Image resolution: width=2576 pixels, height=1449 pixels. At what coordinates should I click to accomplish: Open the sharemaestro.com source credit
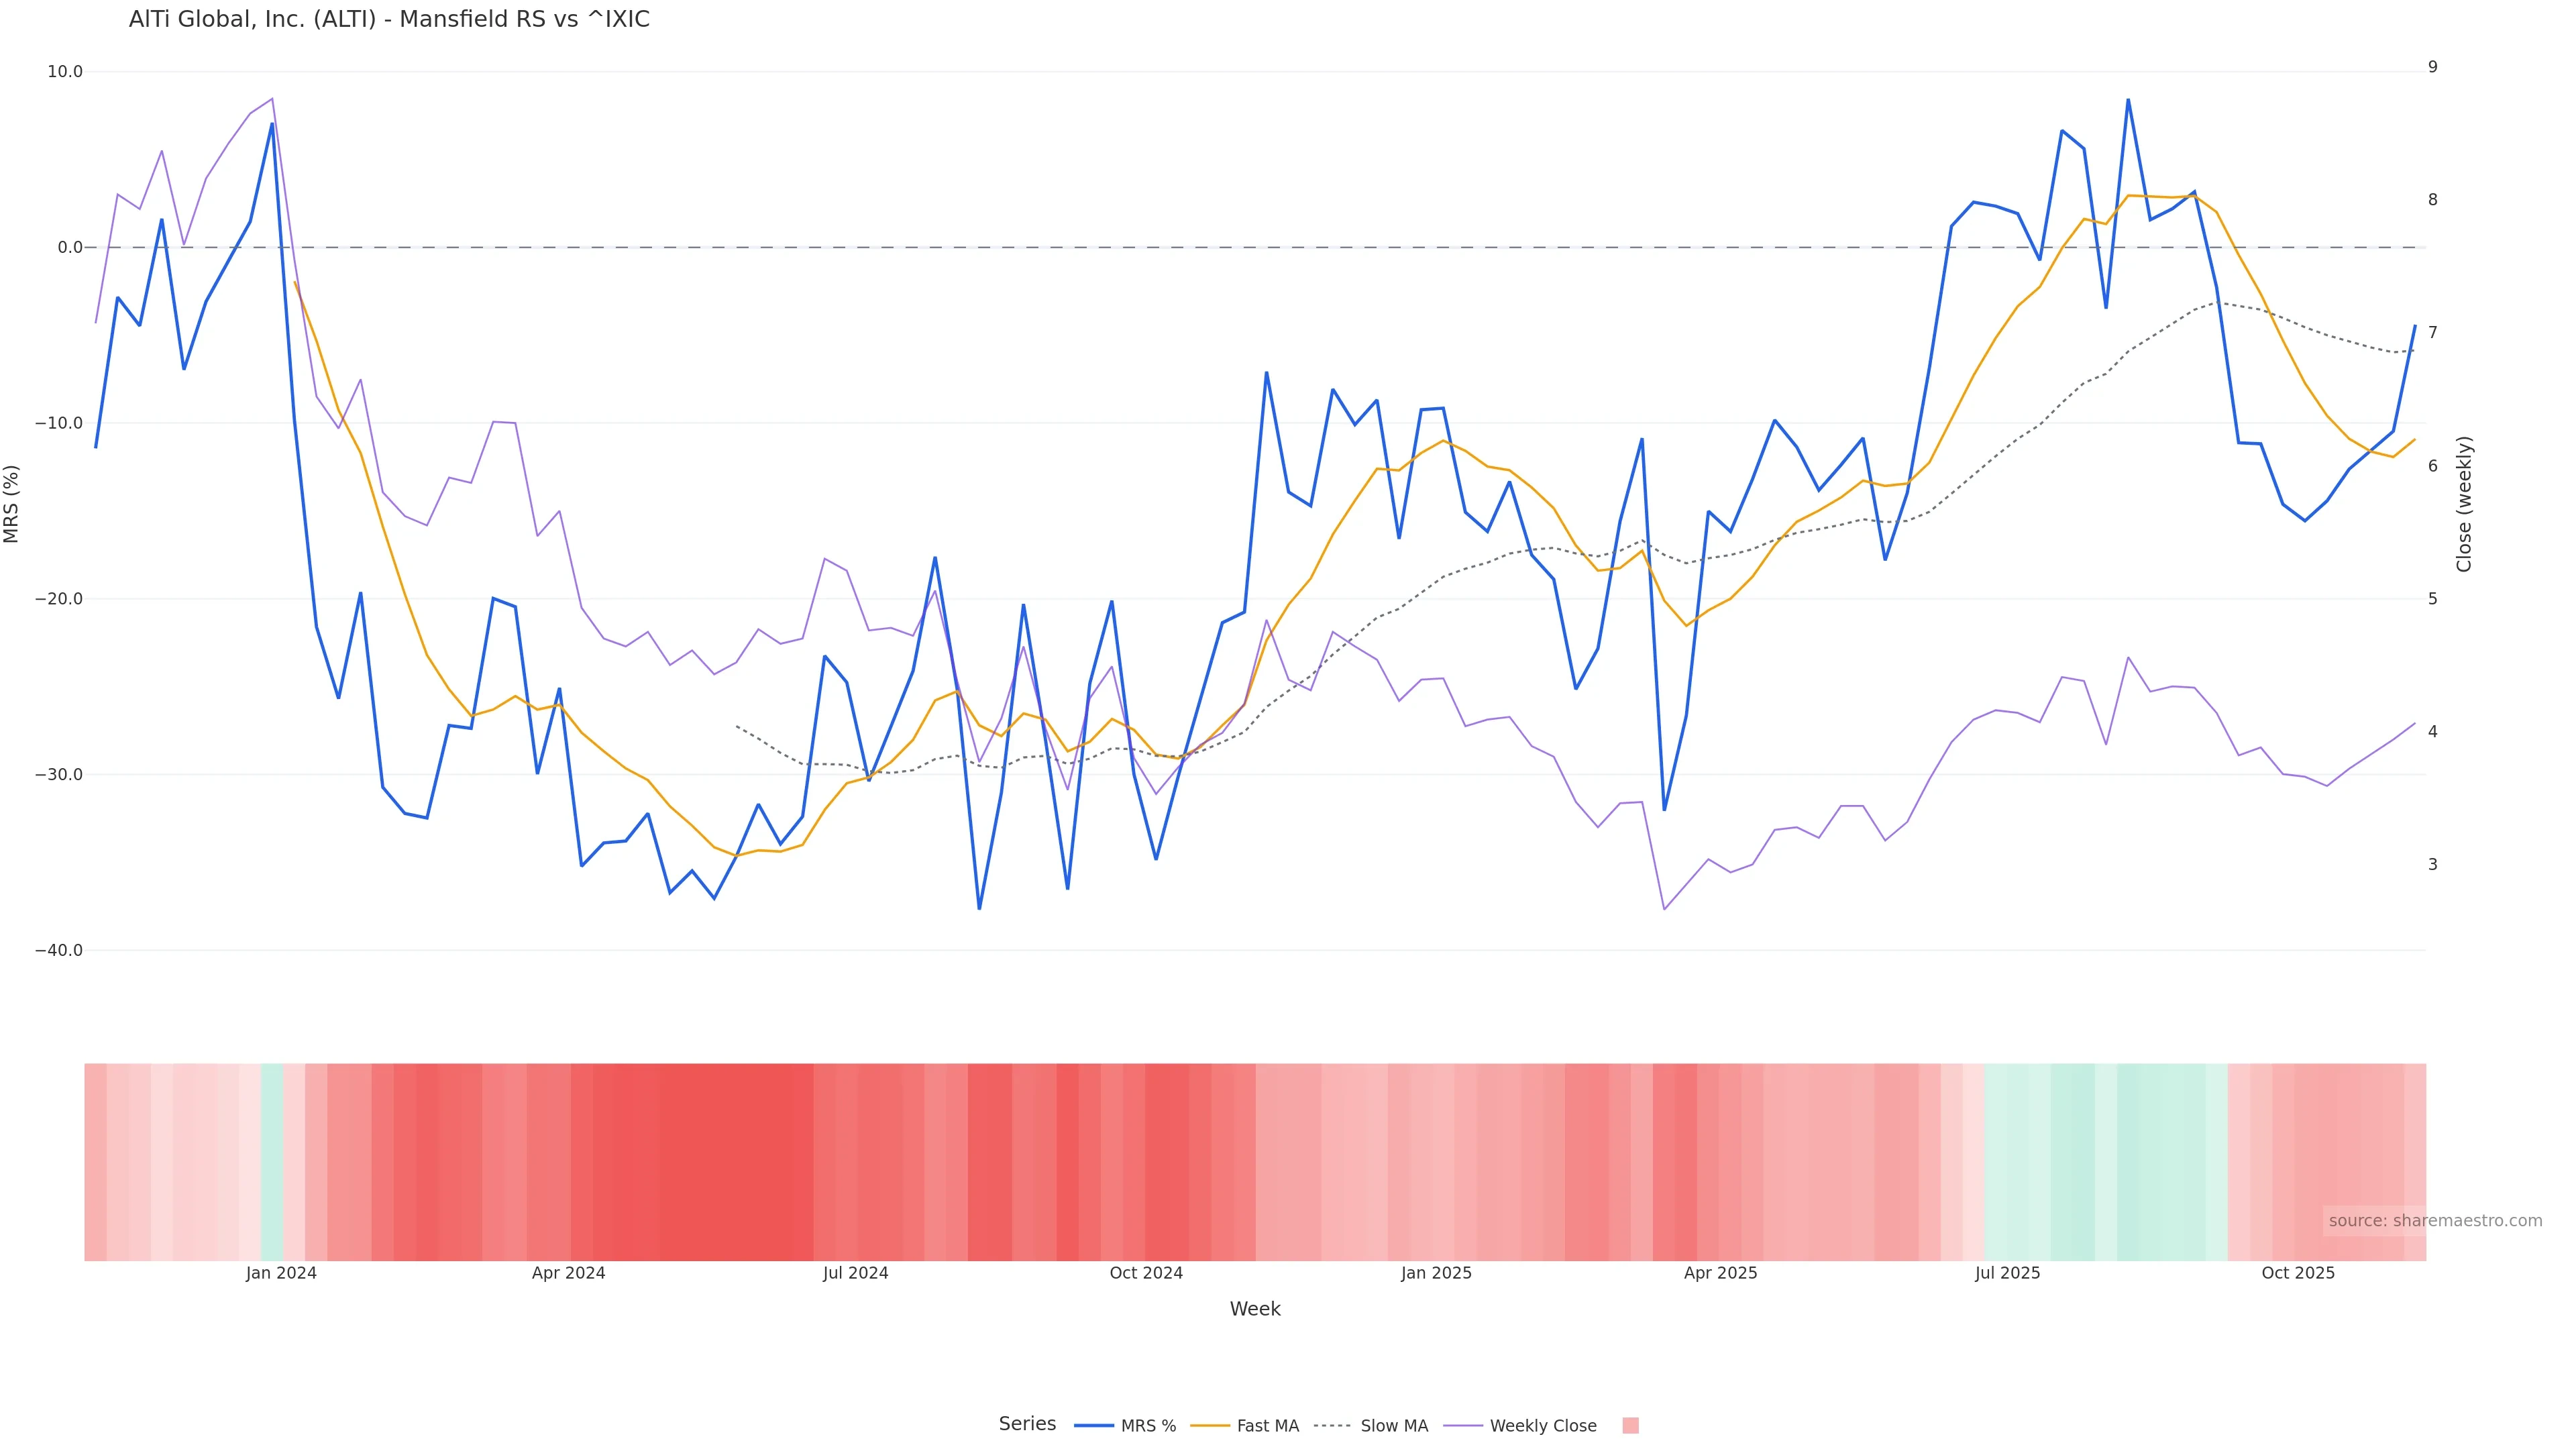point(2434,1220)
